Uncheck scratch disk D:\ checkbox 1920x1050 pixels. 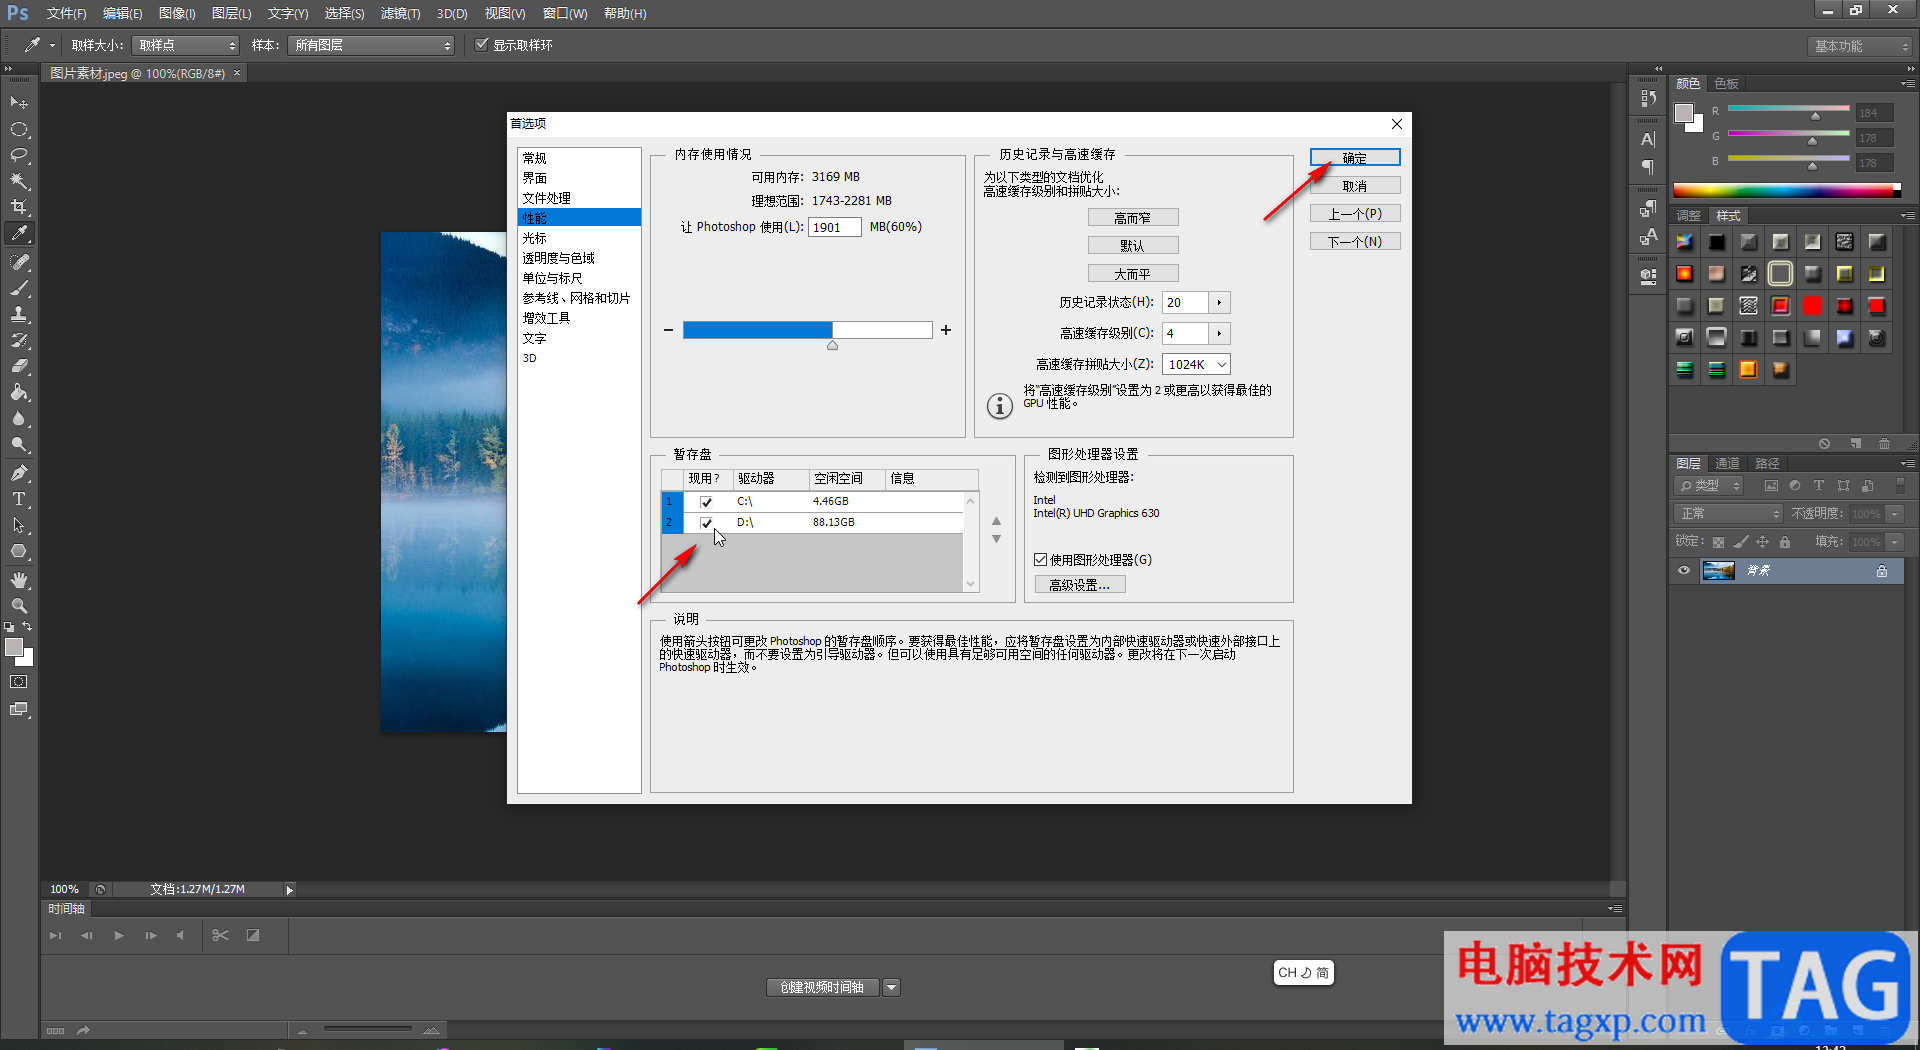[707, 523]
